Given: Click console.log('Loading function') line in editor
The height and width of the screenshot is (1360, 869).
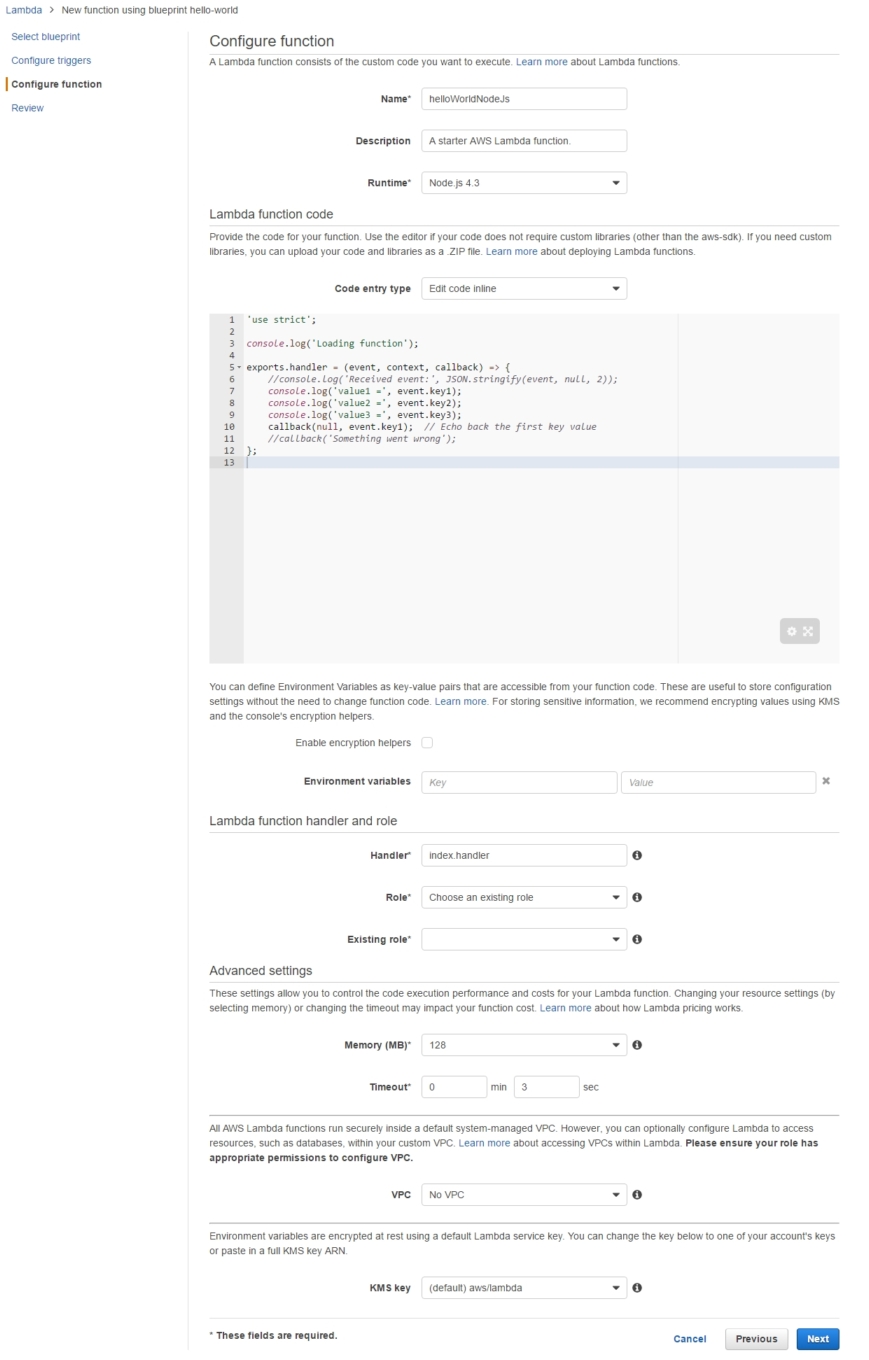Looking at the screenshot, I should click(332, 344).
